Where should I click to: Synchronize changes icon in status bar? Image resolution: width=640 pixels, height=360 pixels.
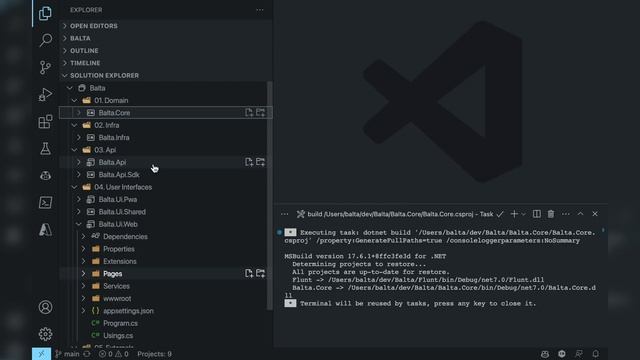point(87,354)
